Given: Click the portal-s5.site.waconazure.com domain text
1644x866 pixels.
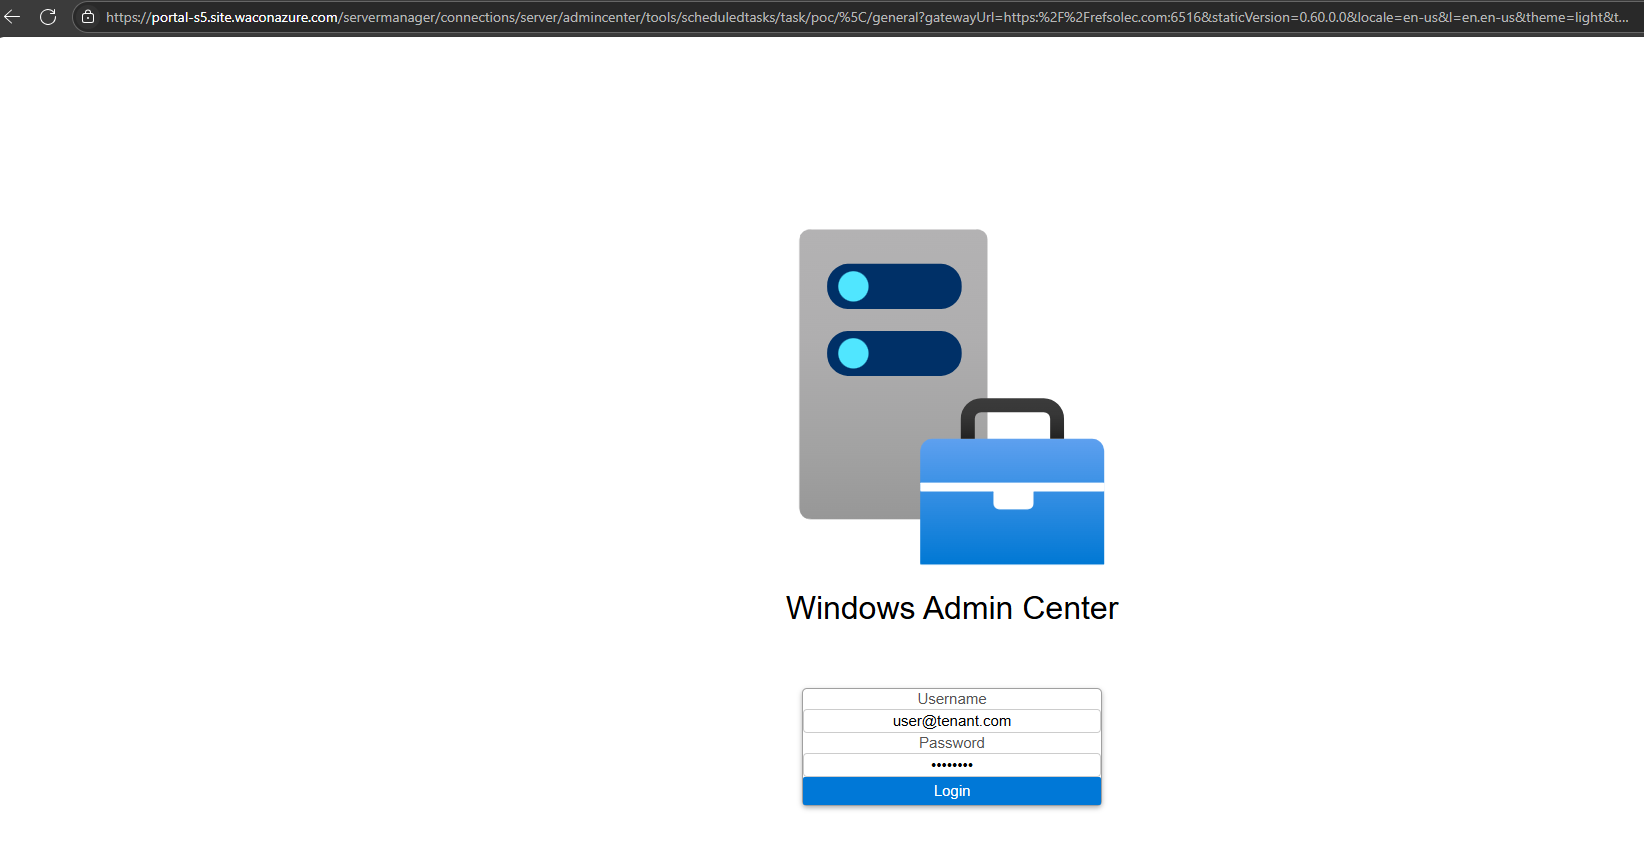Looking at the screenshot, I should 245,17.
